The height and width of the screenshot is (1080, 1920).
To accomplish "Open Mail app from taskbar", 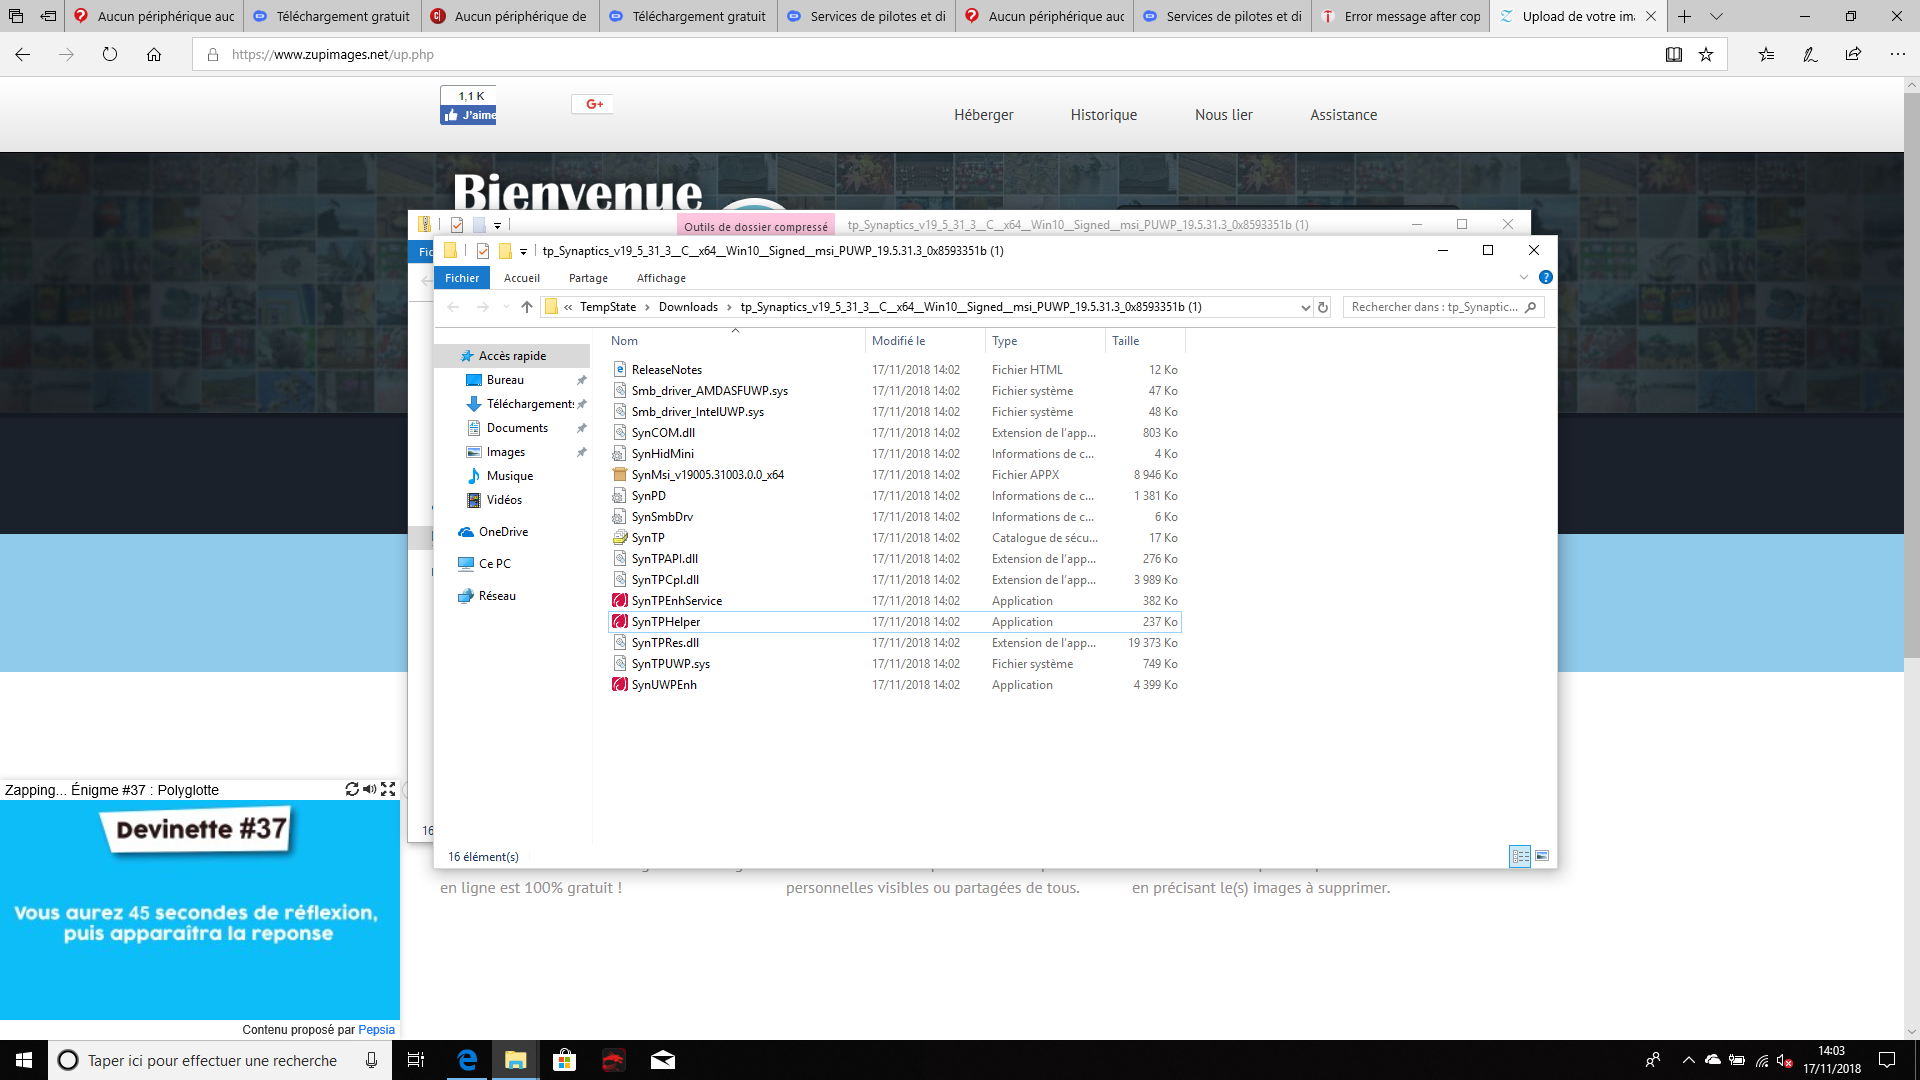I will point(662,1060).
